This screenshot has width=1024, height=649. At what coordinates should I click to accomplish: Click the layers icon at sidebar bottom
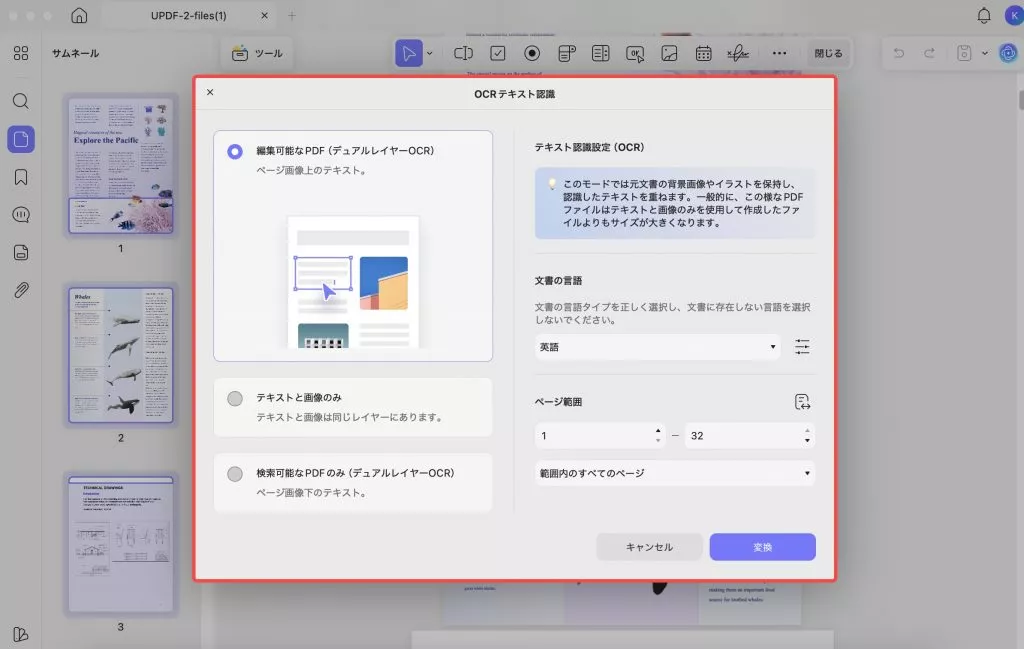click(x=21, y=634)
